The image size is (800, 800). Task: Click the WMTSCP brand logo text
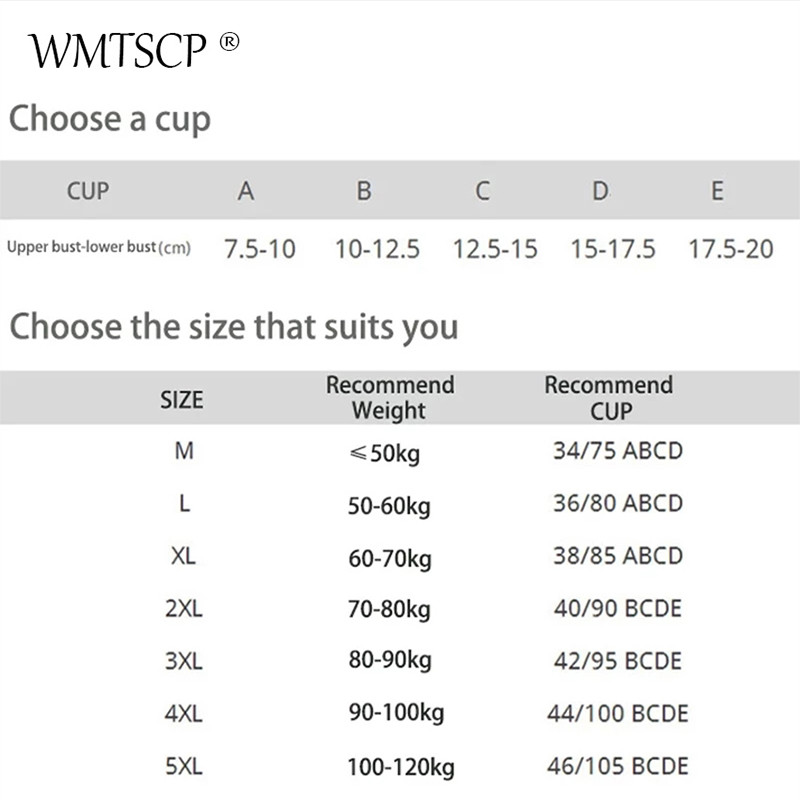pyautogui.click(x=118, y=50)
